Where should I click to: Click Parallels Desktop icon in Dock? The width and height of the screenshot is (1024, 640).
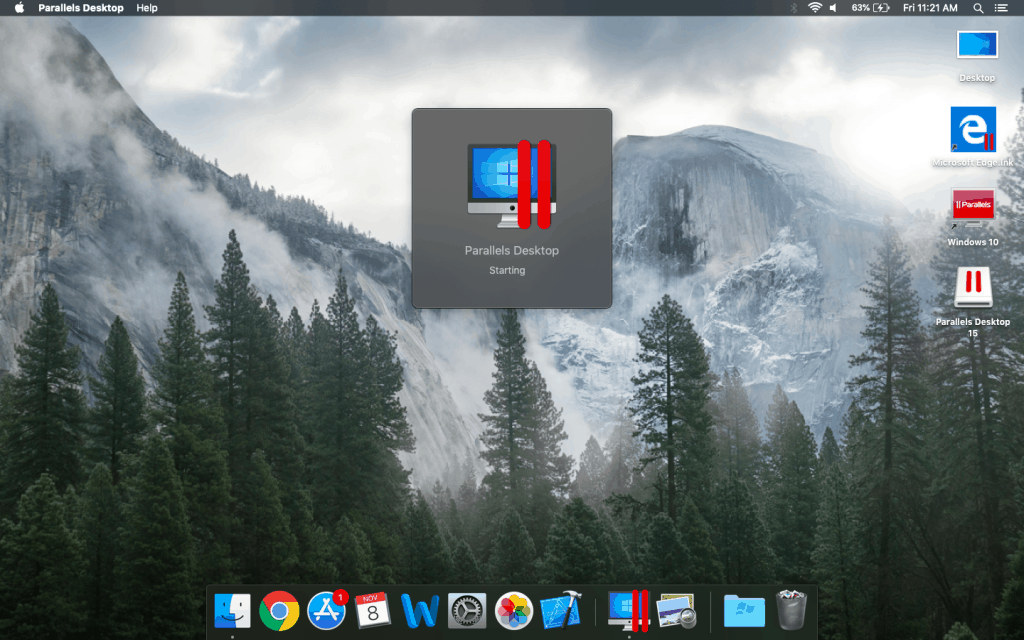pos(628,611)
